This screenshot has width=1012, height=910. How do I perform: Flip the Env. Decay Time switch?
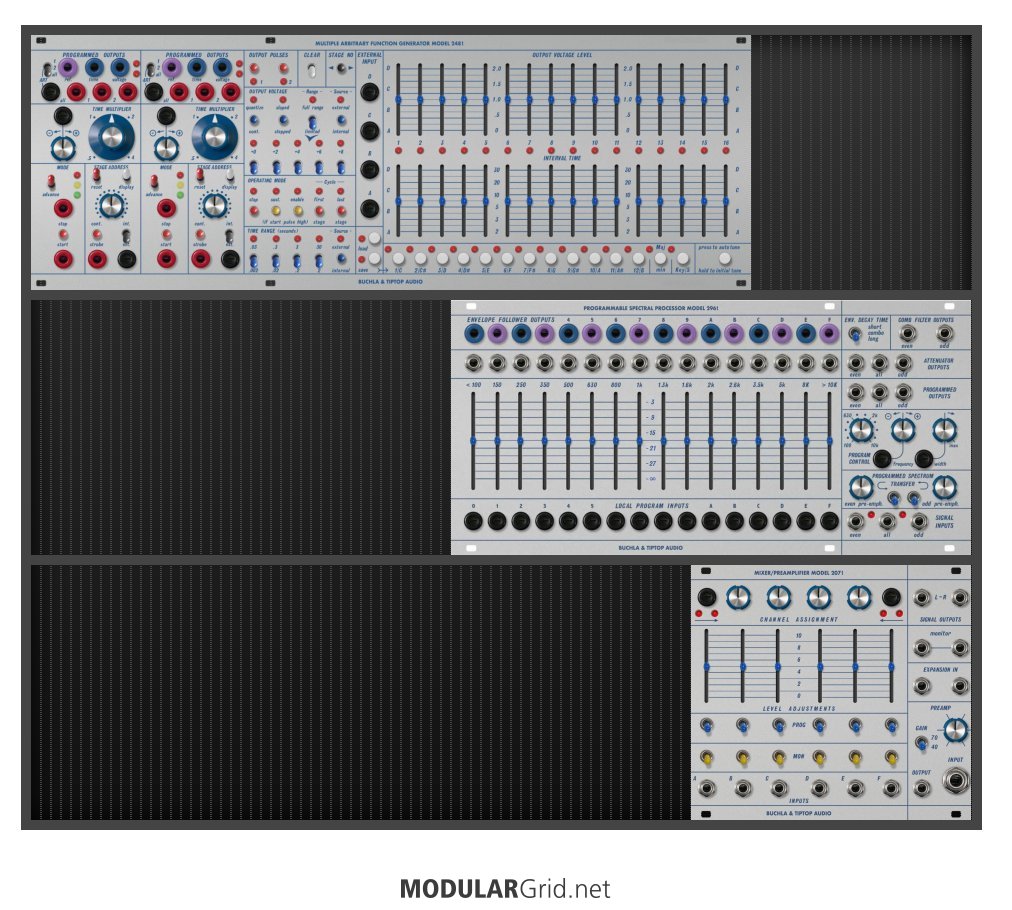click(855, 334)
